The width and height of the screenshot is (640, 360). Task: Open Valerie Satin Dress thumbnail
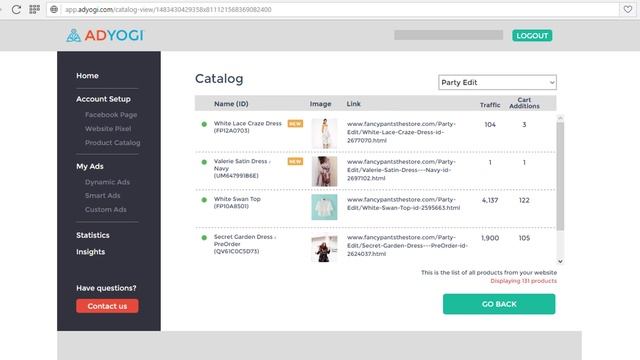pyautogui.click(x=324, y=171)
